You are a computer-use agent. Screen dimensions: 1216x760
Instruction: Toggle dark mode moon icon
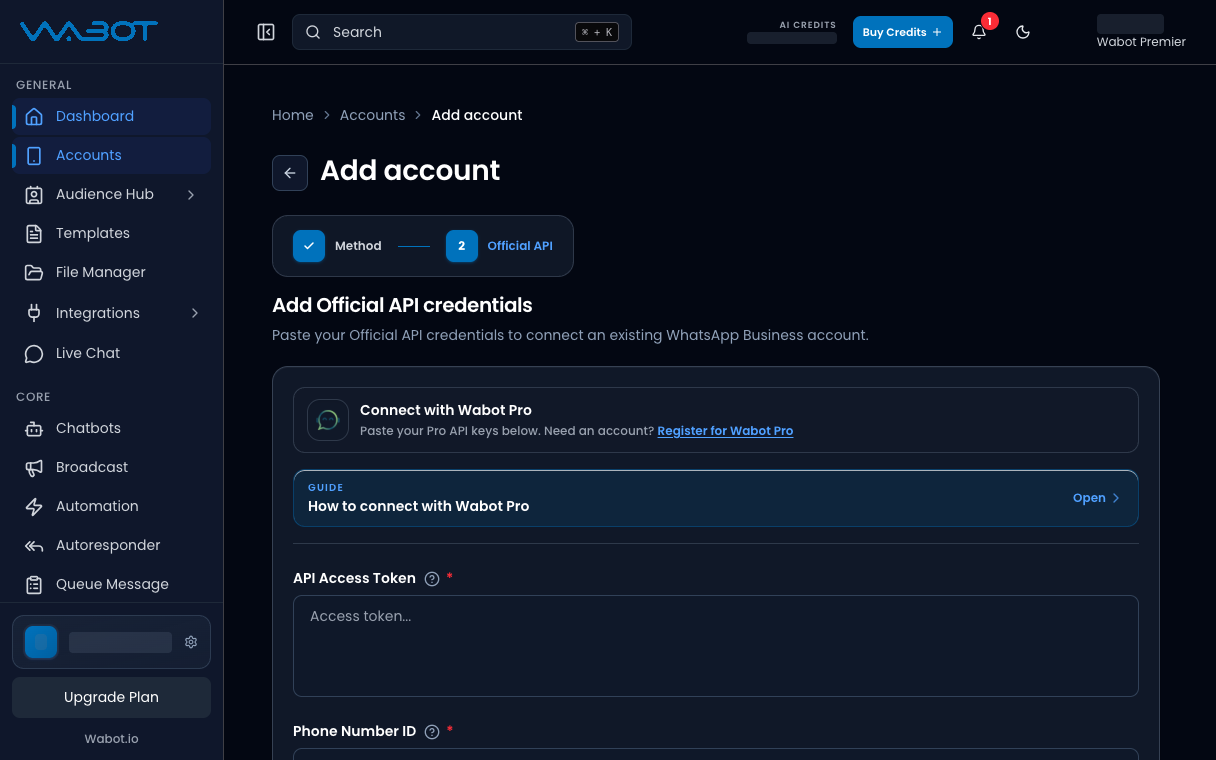coord(1023,32)
